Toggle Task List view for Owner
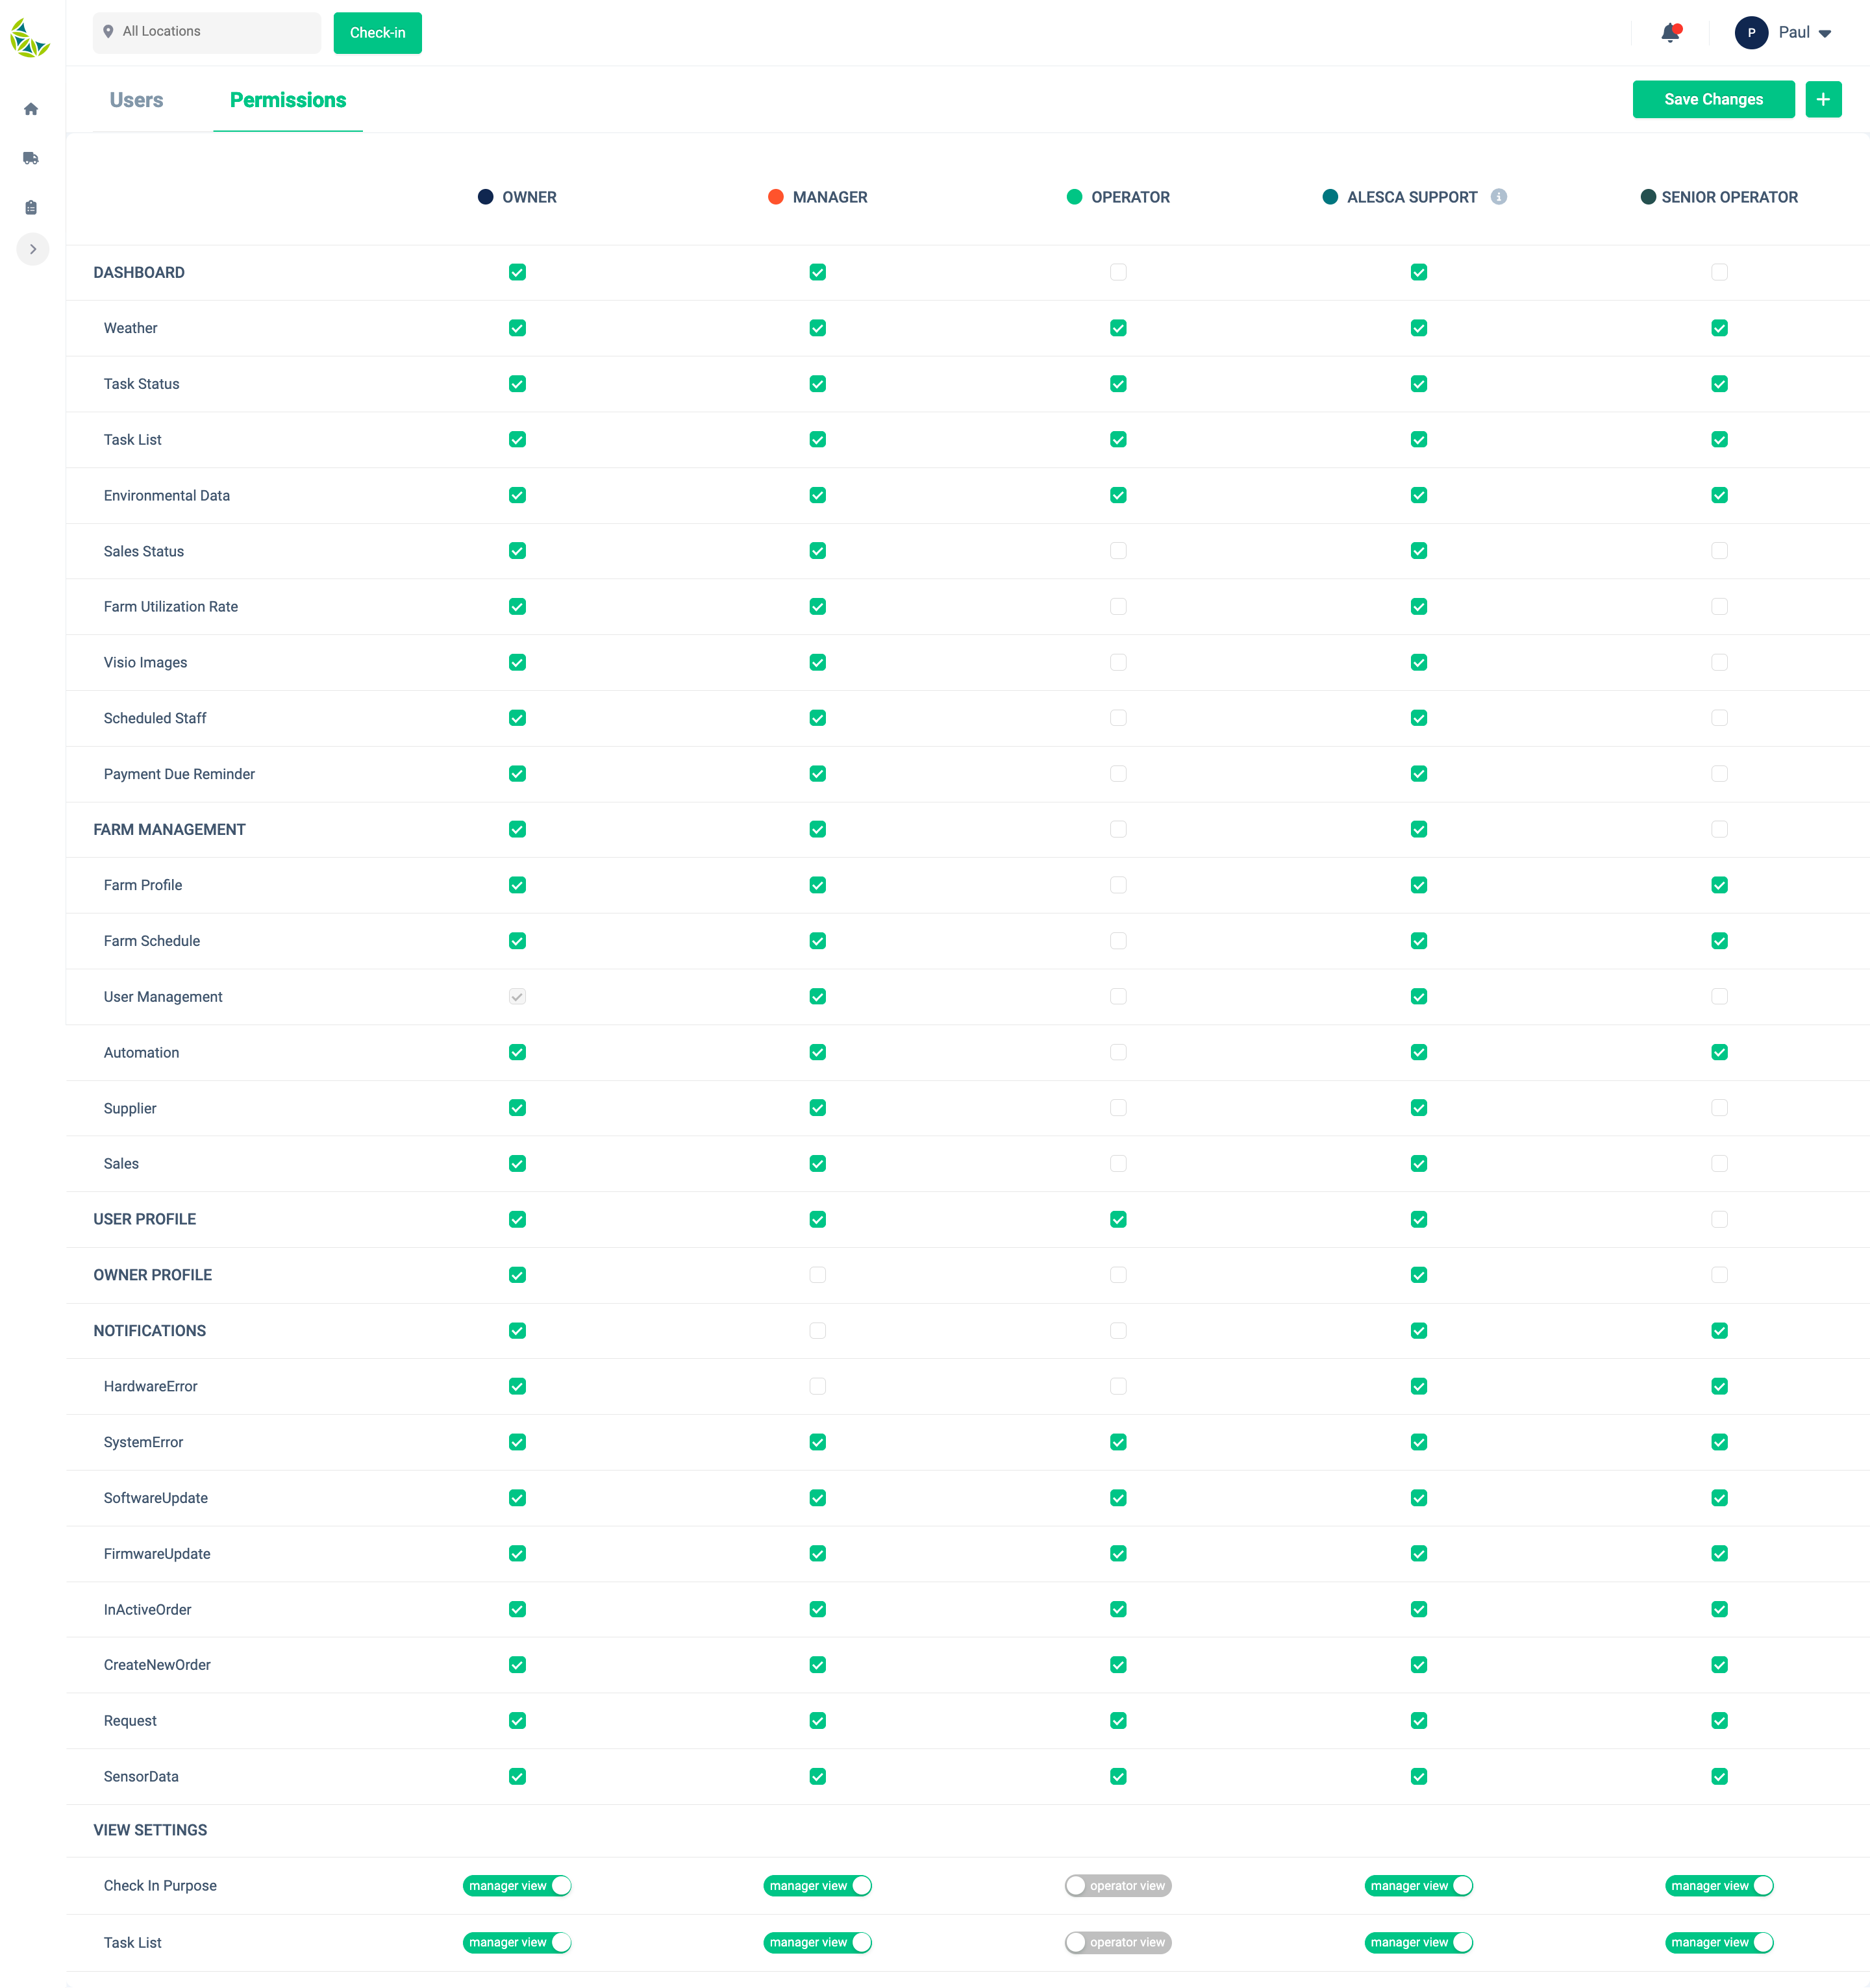1870x1988 pixels. point(517,1943)
